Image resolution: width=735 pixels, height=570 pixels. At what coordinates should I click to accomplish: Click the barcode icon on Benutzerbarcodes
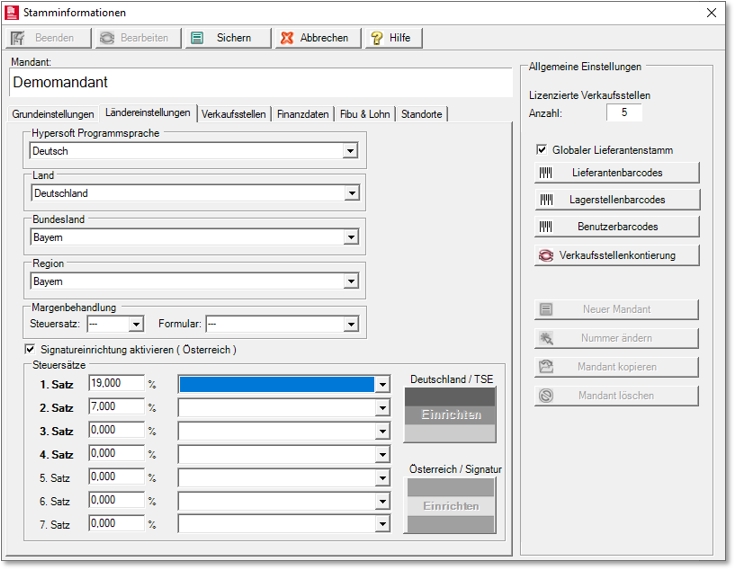pyautogui.click(x=546, y=227)
